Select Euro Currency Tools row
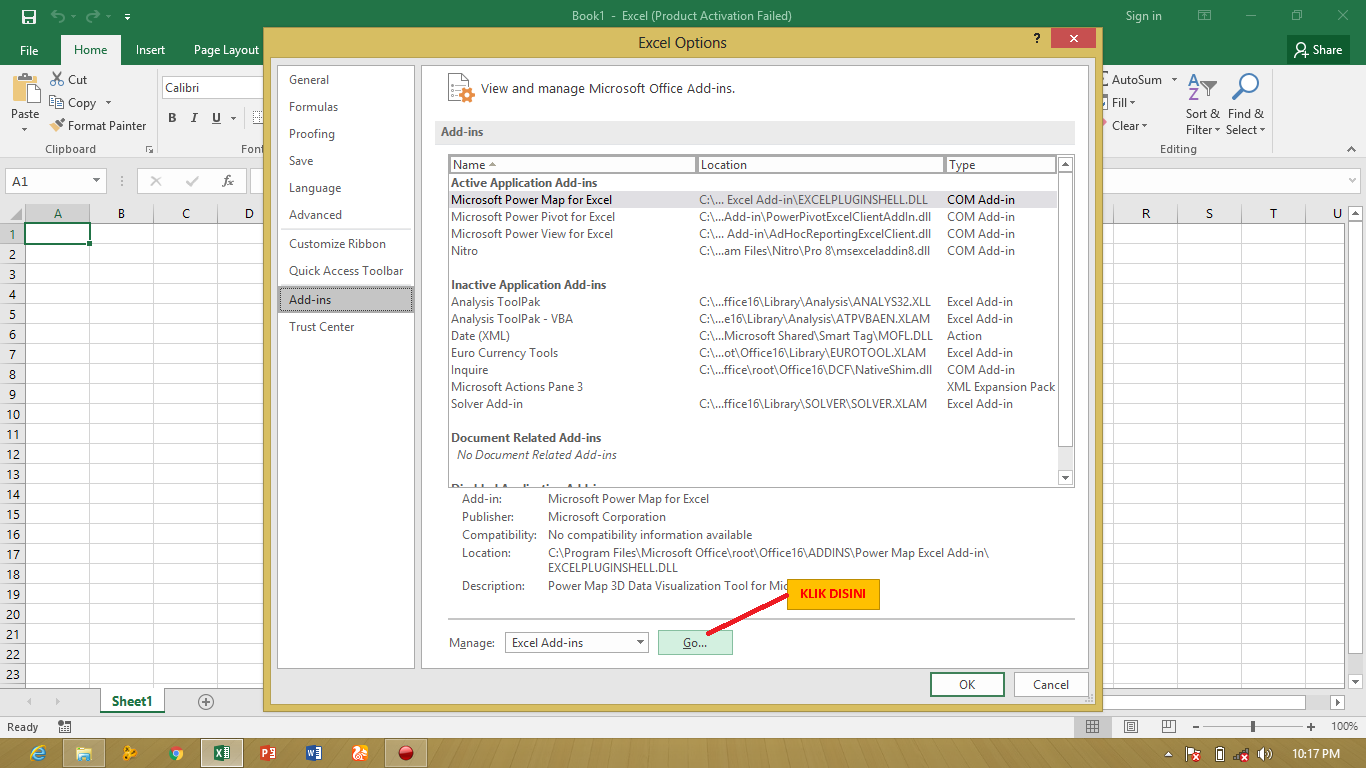Image resolution: width=1366 pixels, height=768 pixels. (753, 353)
